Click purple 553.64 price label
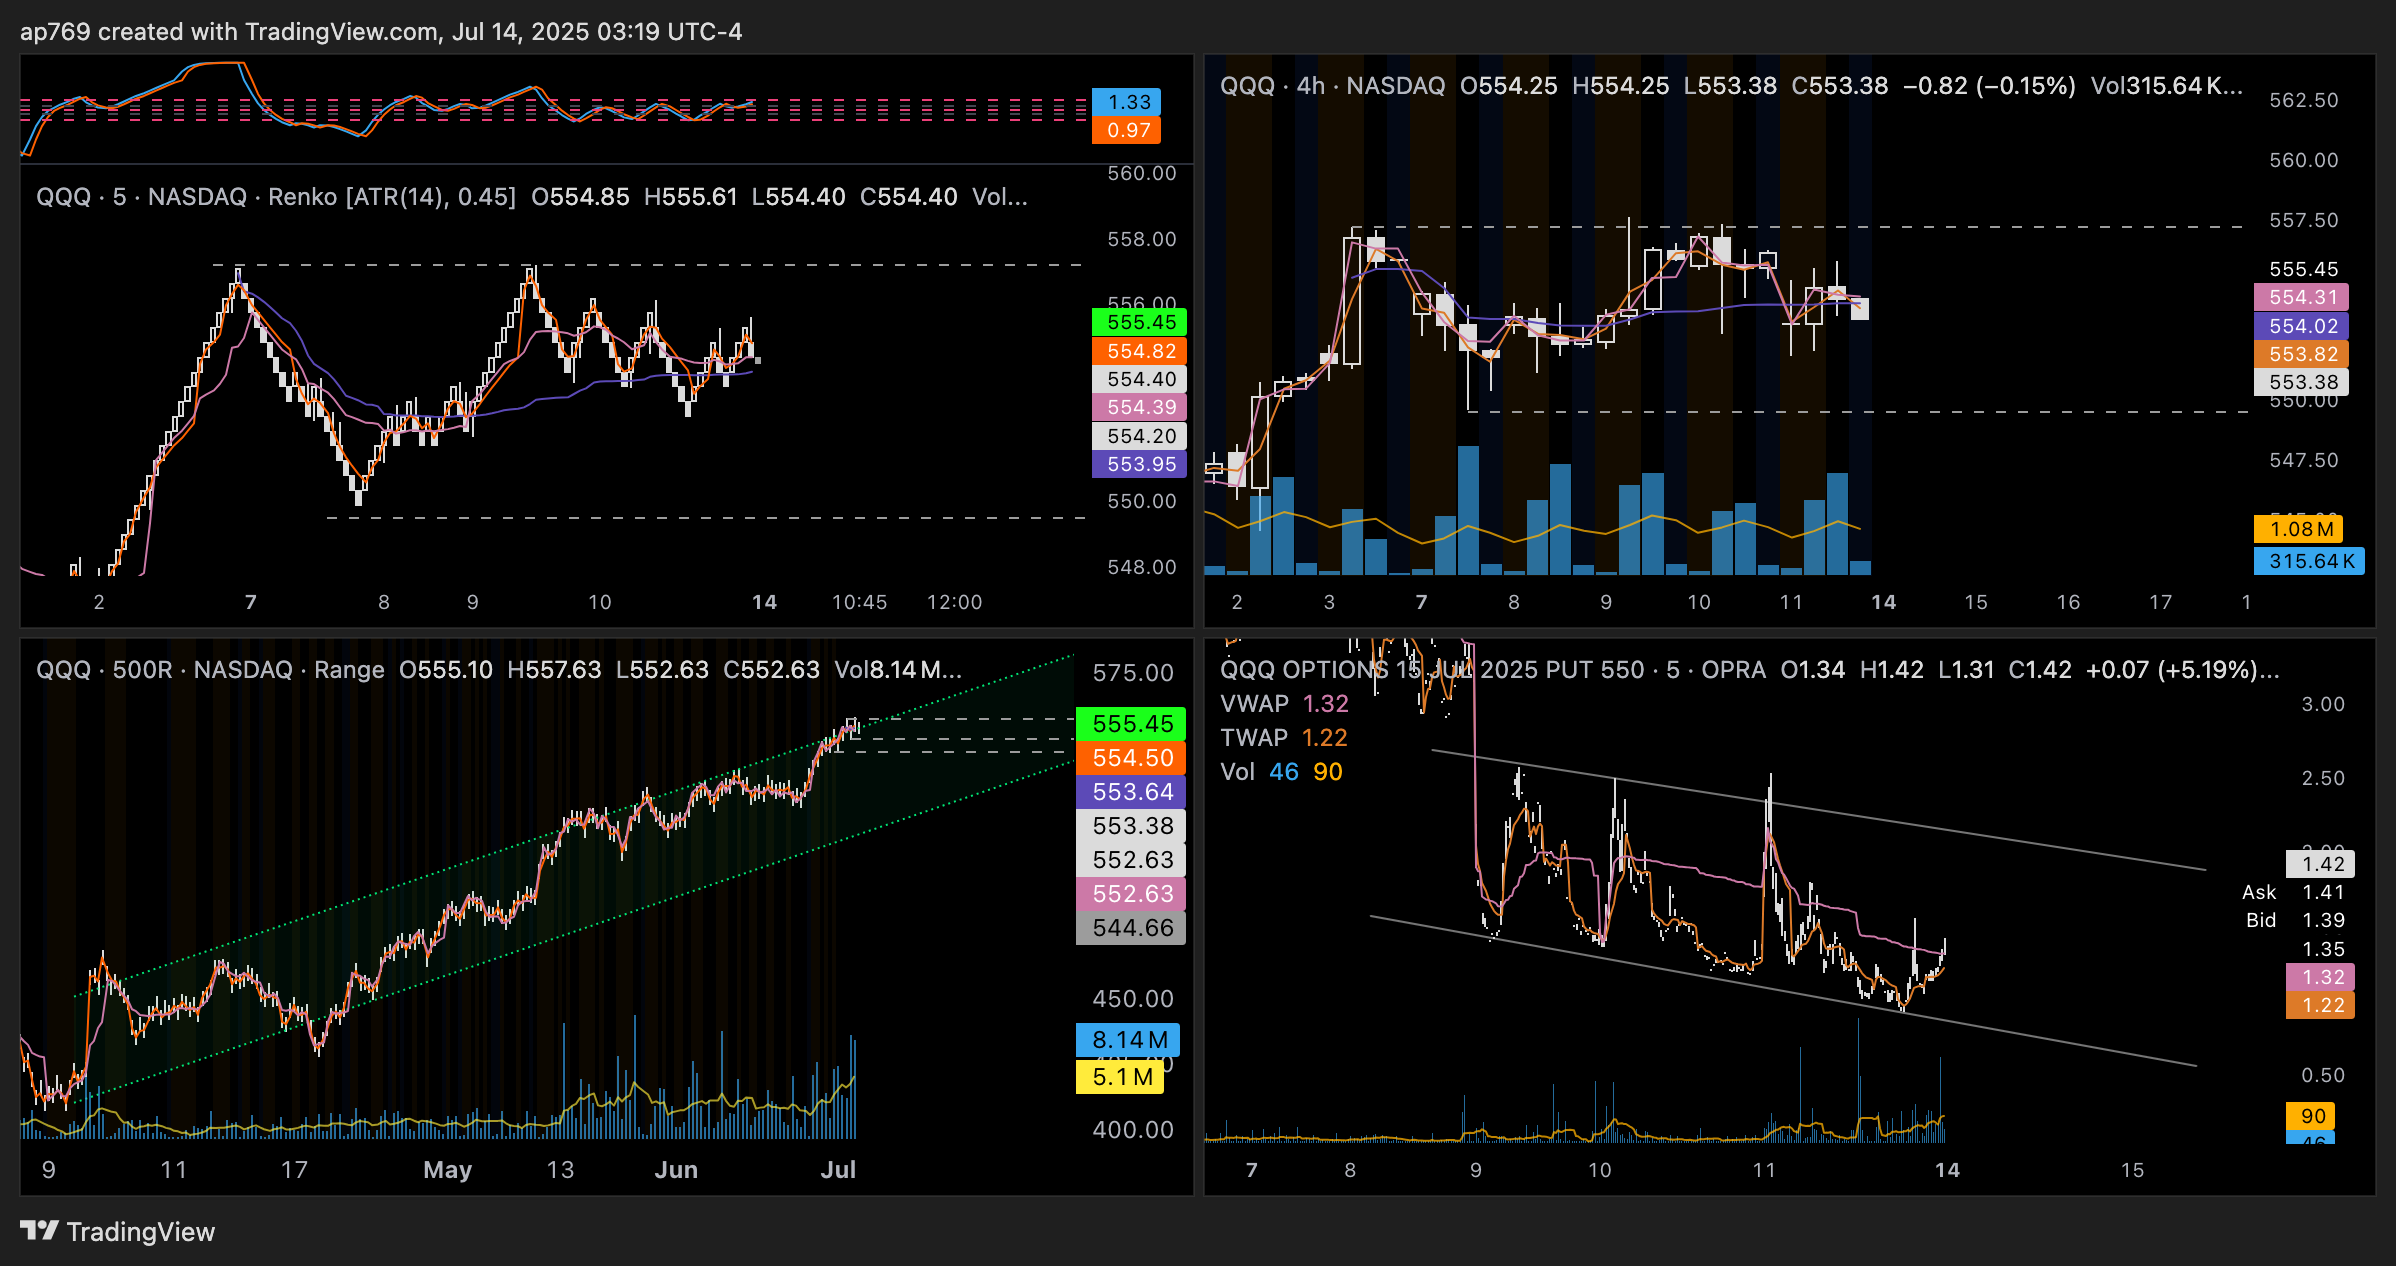Image resolution: width=2396 pixels, height=1266 pixels. pyautogui.click(x=1132, y=792)
